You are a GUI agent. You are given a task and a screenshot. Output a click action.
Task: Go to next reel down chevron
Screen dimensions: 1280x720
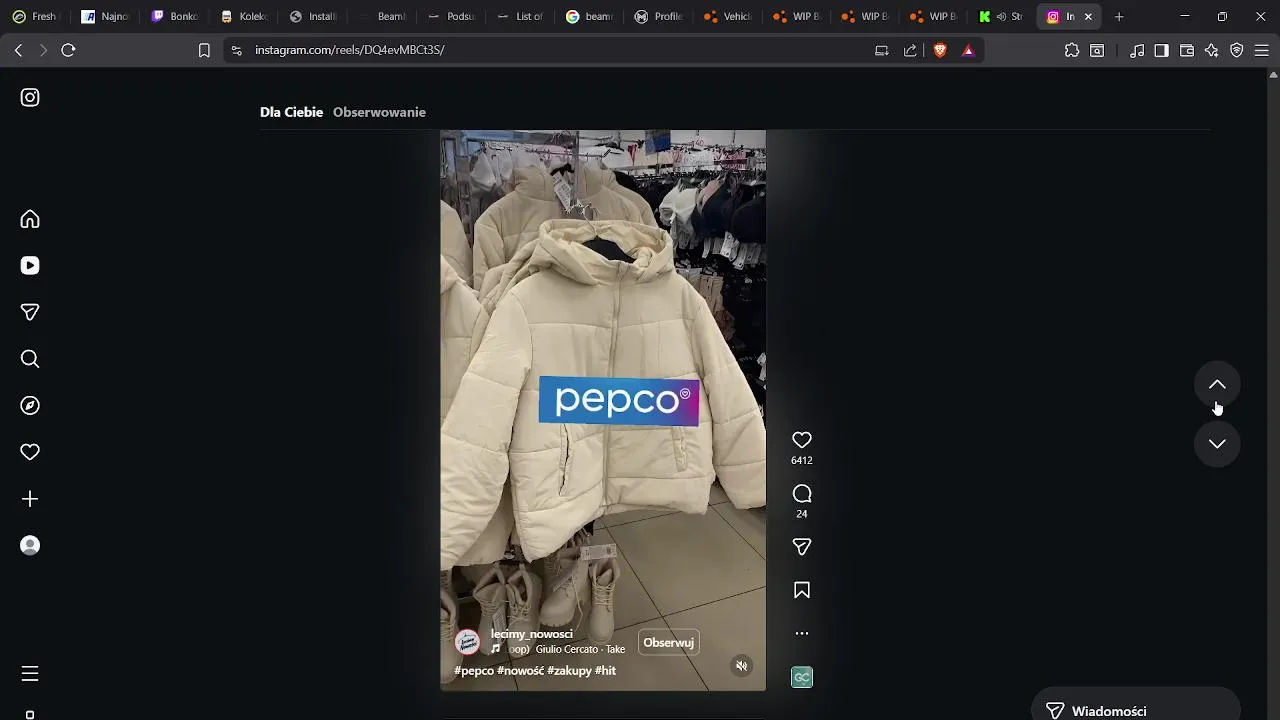[1217, 444]
